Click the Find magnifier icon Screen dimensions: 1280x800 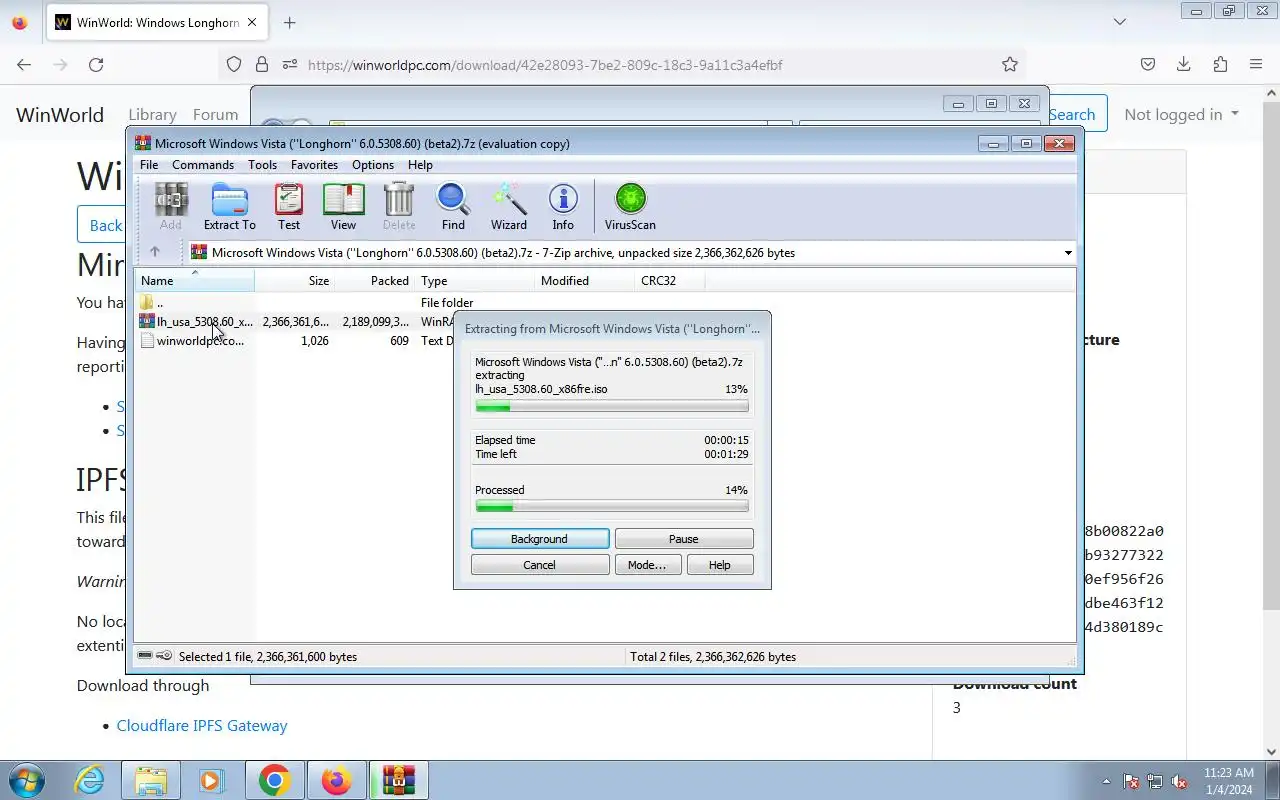coord(453,207)
